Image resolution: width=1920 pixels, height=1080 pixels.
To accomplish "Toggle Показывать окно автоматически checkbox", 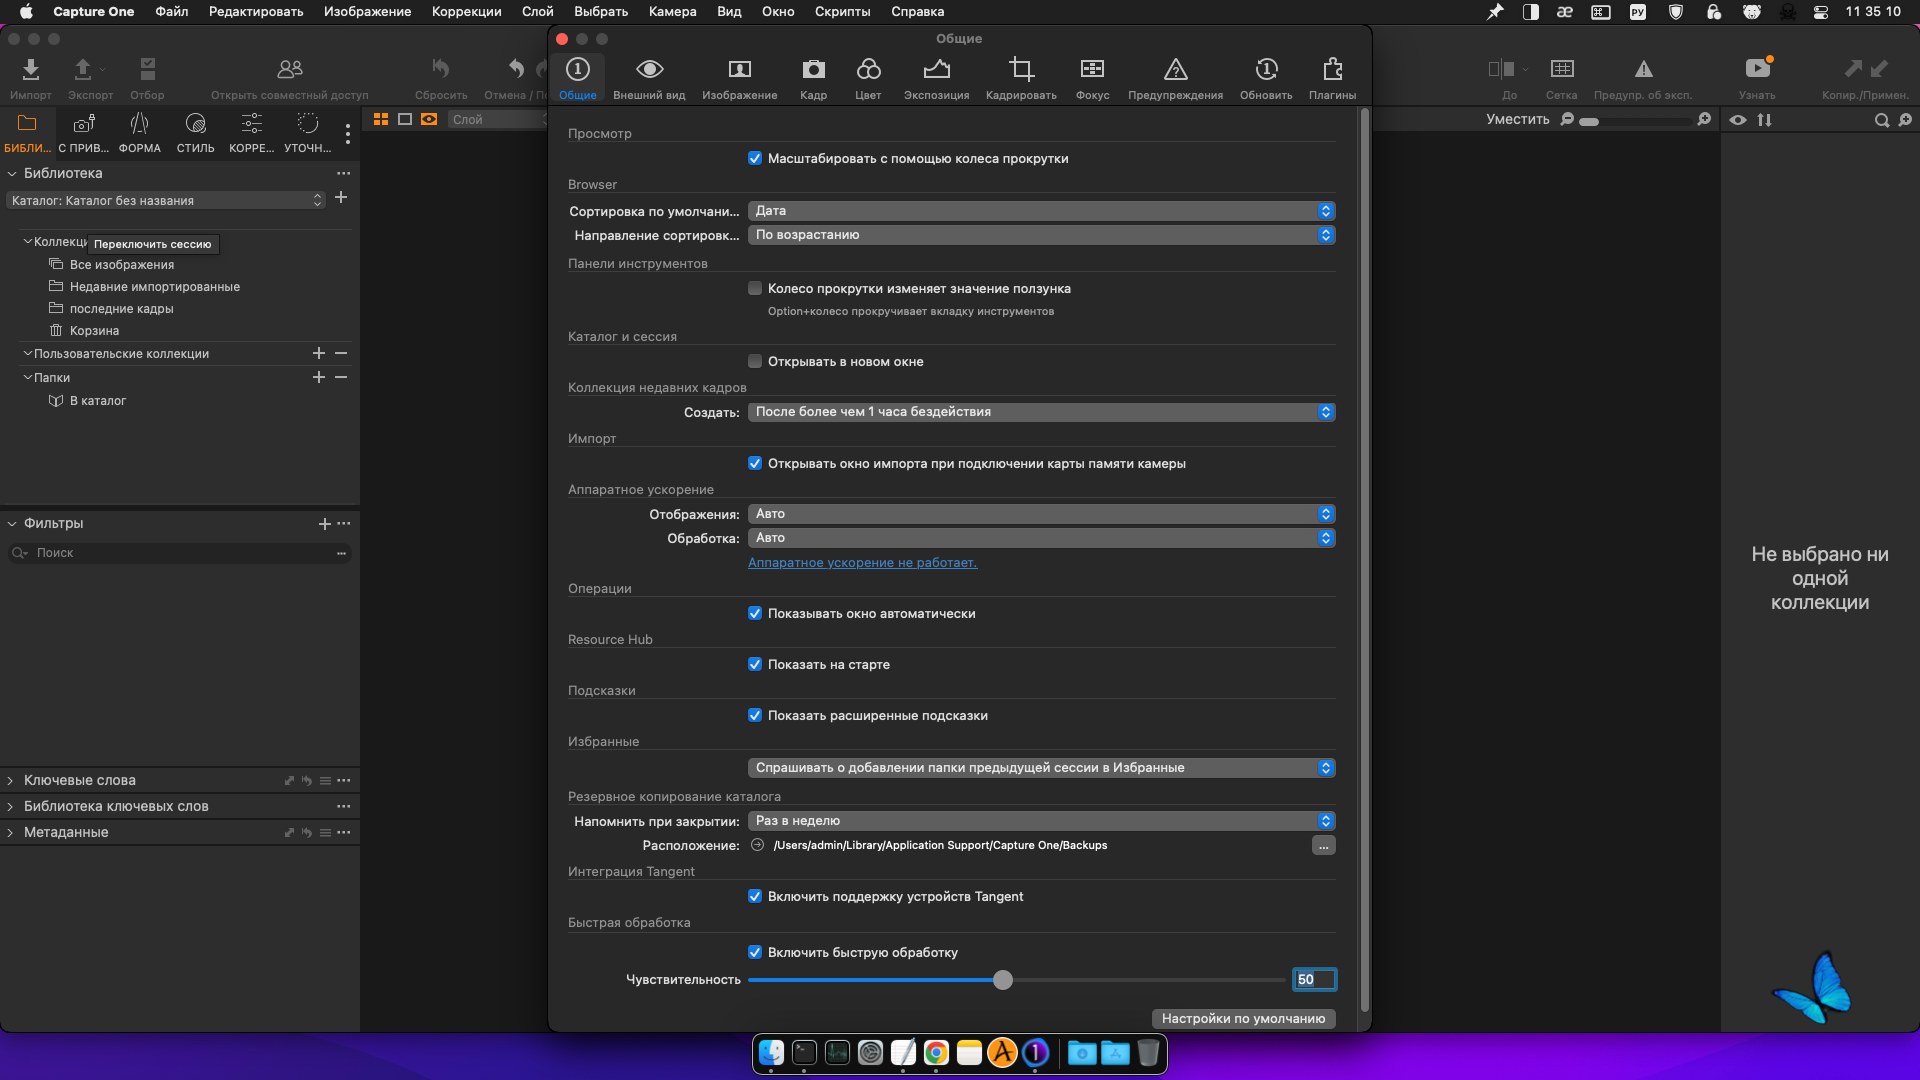I will (755, 613).
